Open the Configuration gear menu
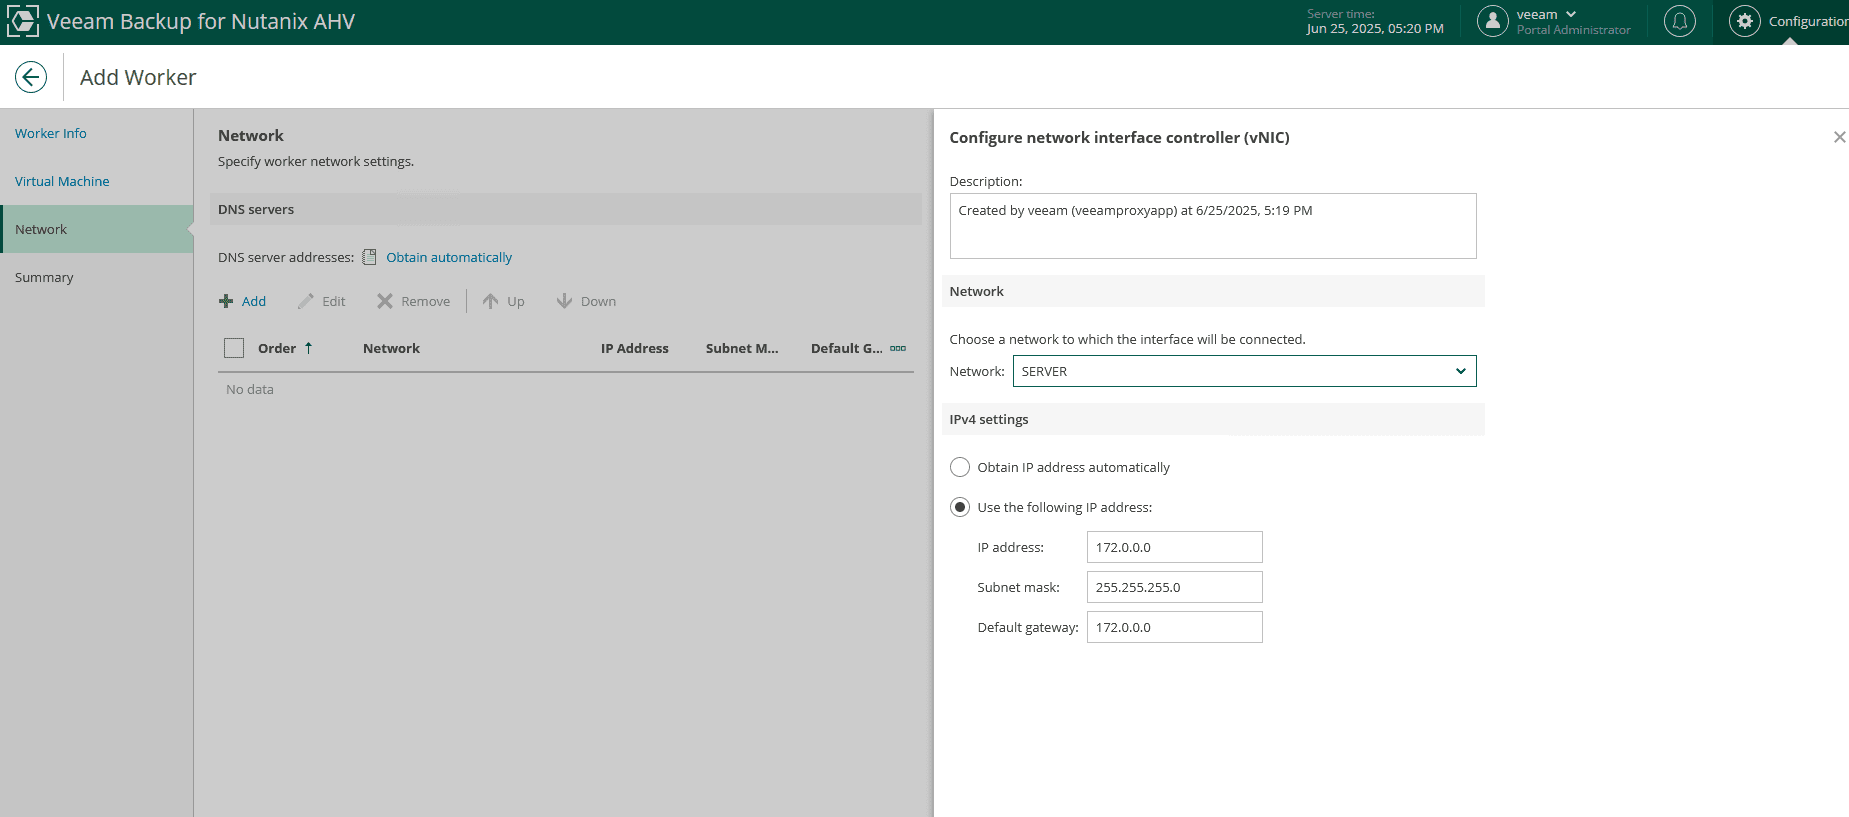 click(x=1745, y=21)
